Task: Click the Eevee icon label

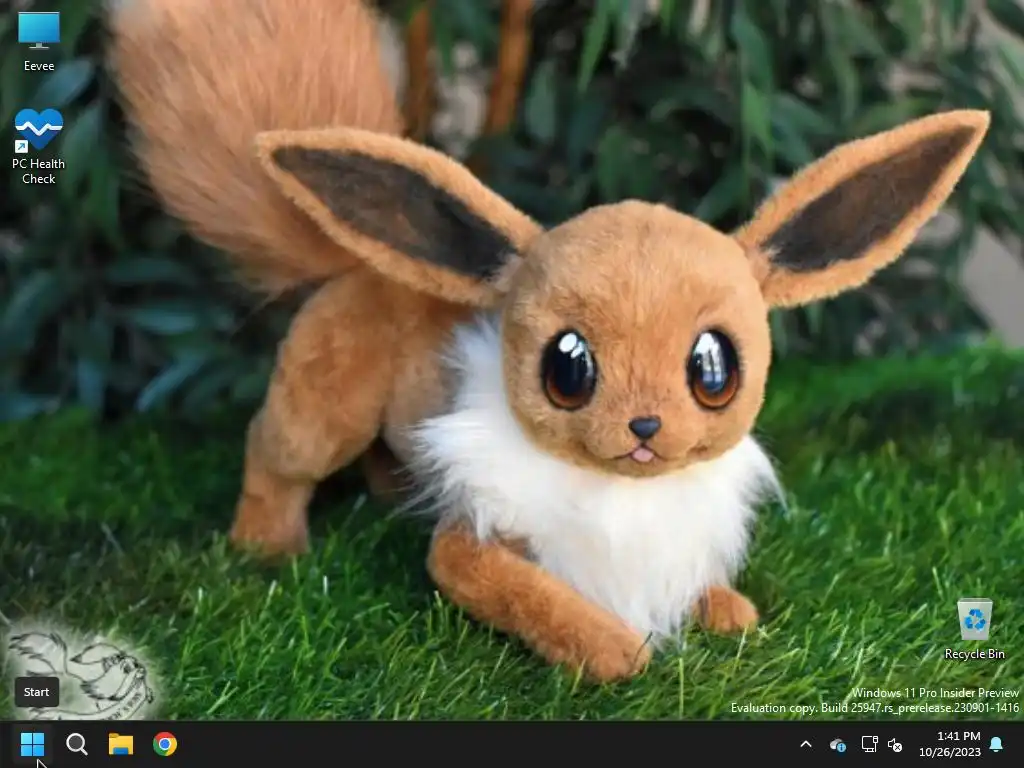Action: pos(39,66)
